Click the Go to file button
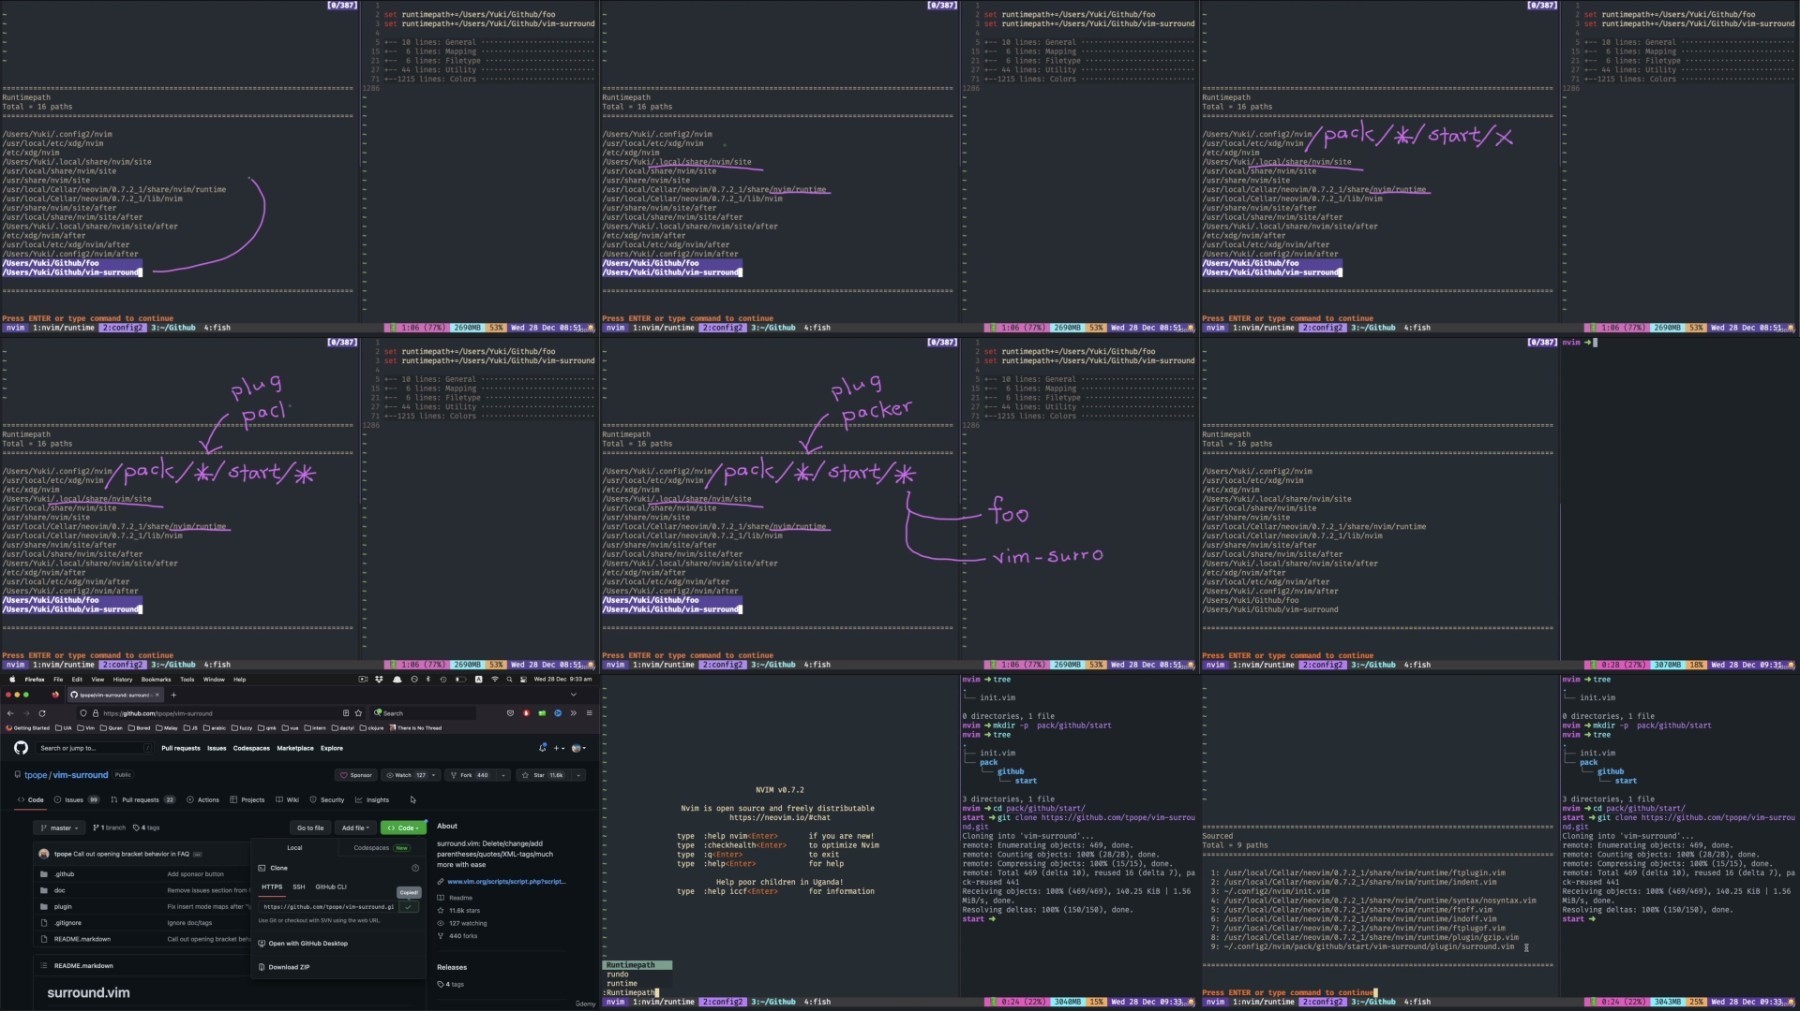This screenshot has width=1800, height=1011. pyautogui.click(x=310, y=828)
